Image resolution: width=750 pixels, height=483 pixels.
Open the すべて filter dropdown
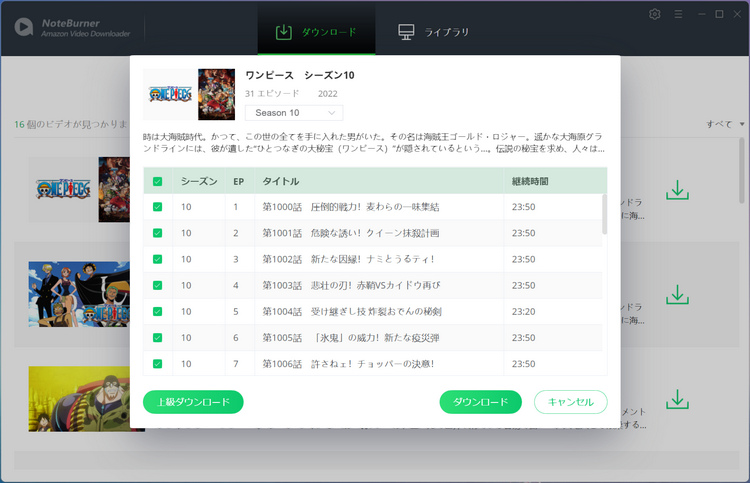725,124
